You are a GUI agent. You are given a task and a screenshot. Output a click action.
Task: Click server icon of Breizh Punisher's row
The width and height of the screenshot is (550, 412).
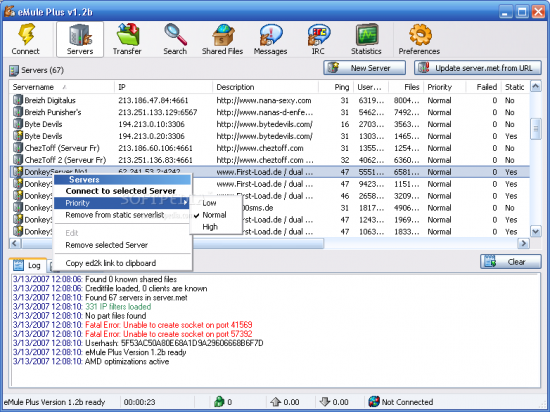18,112
